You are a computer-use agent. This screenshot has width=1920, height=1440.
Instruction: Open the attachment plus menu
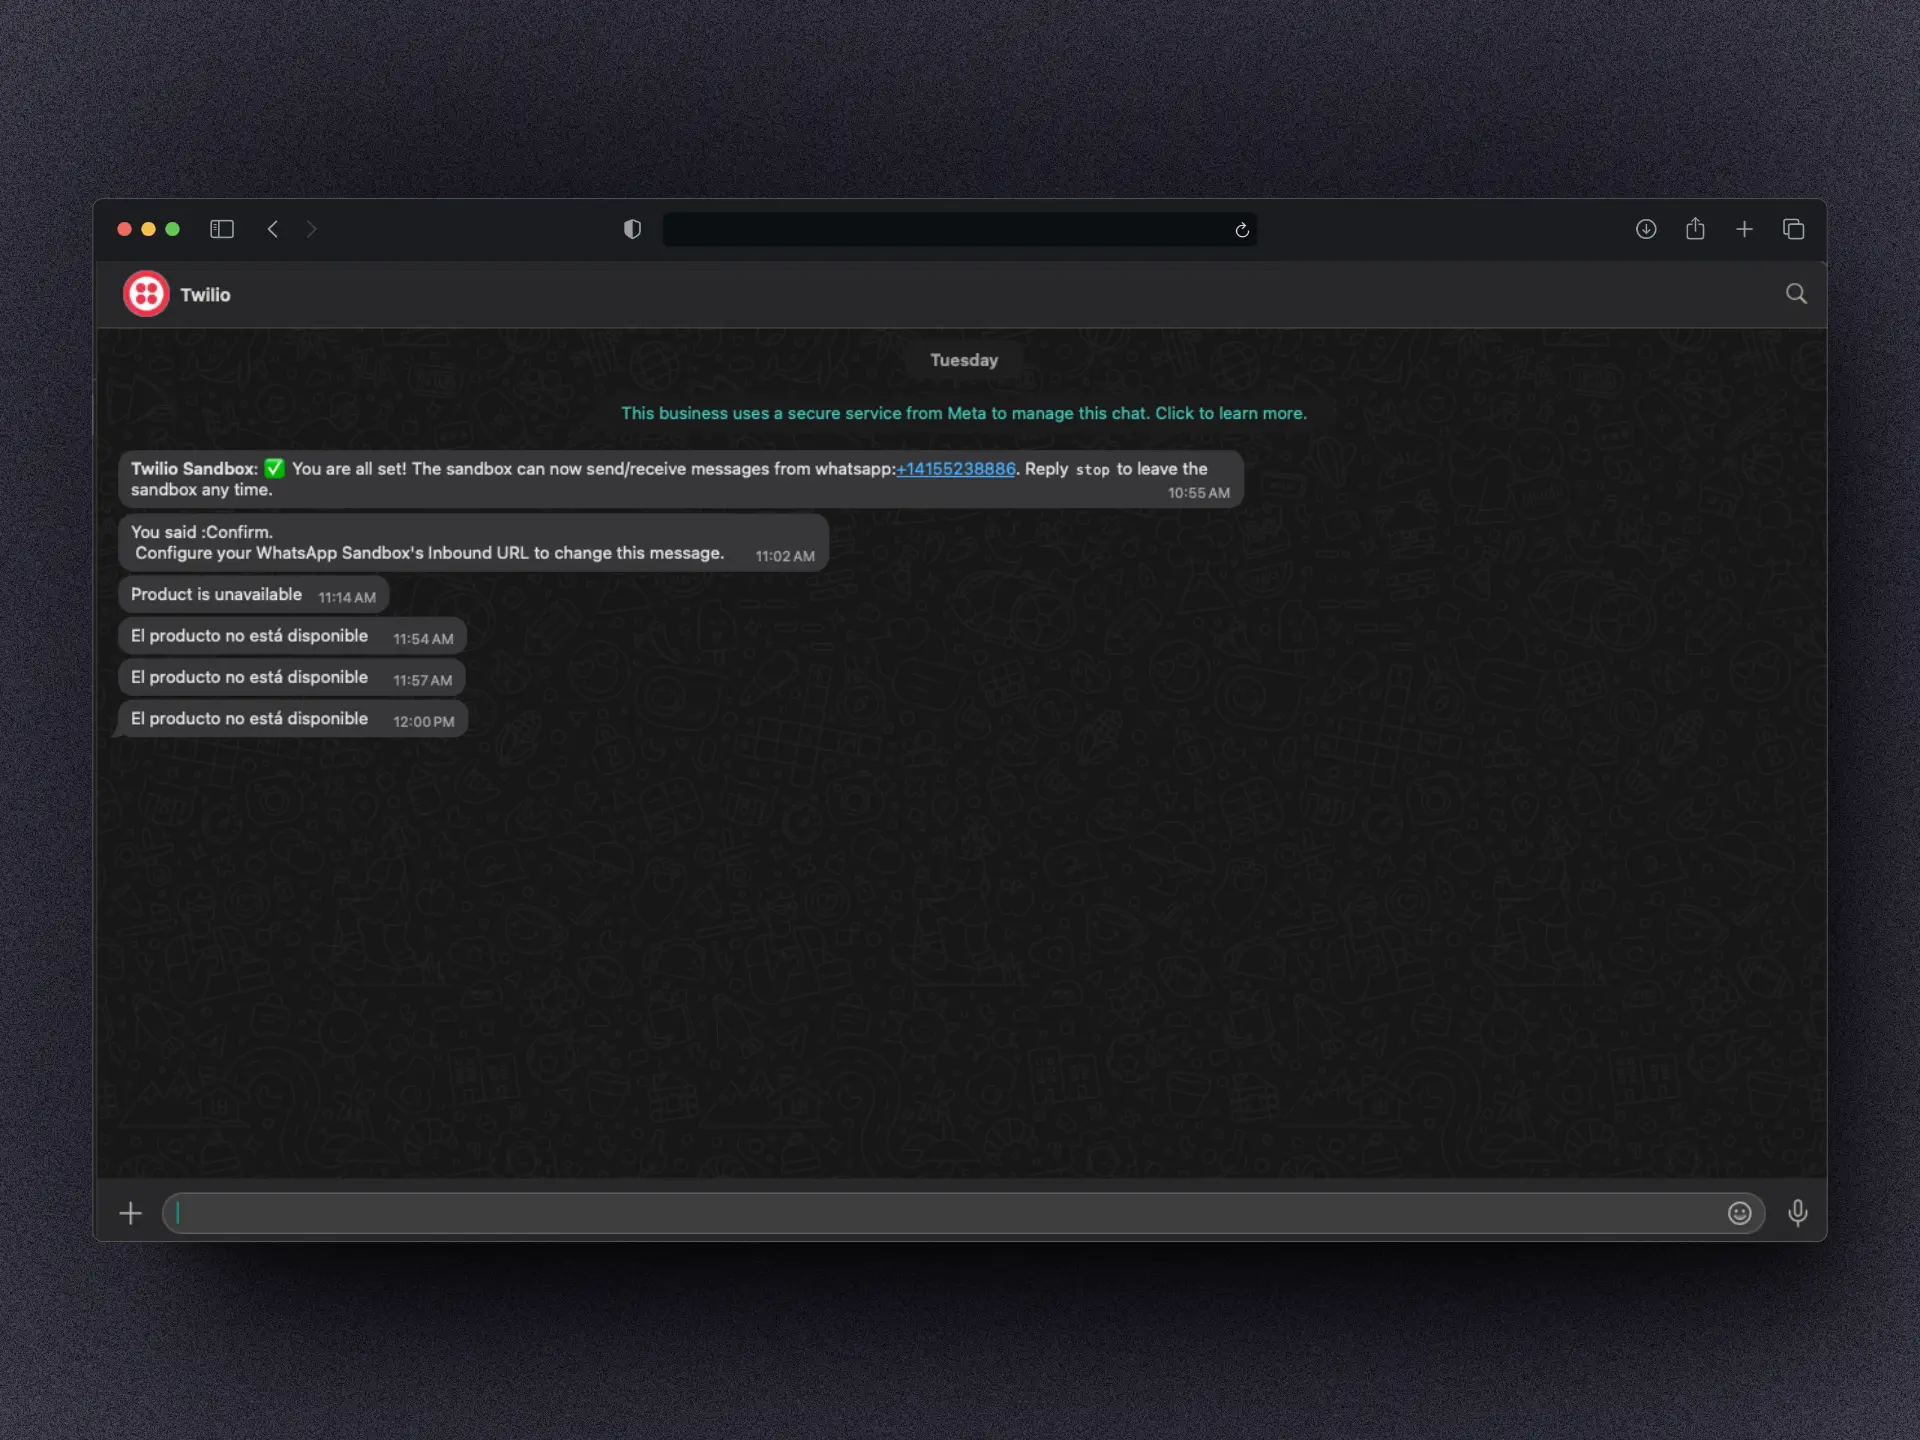(130, 1213)
